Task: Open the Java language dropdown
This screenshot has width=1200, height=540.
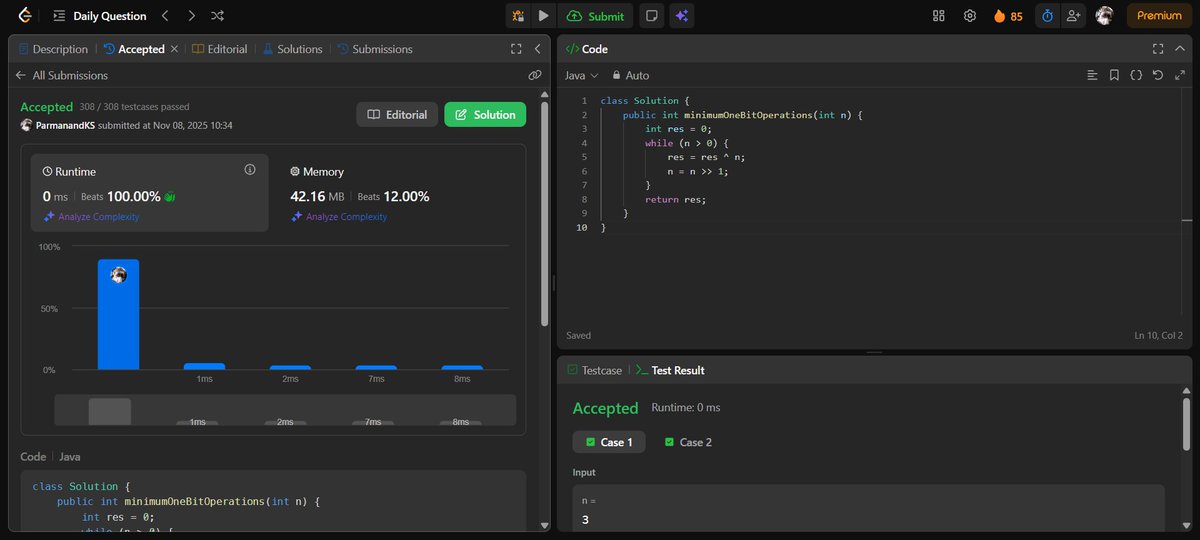Action: point(581,75)
